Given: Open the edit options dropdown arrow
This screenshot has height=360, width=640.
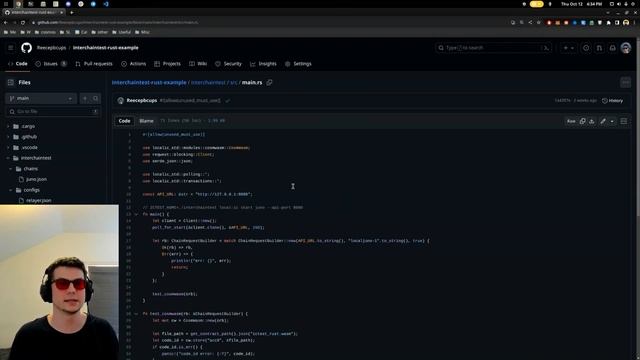Looking at the screenshot, I should coord(612,121).
